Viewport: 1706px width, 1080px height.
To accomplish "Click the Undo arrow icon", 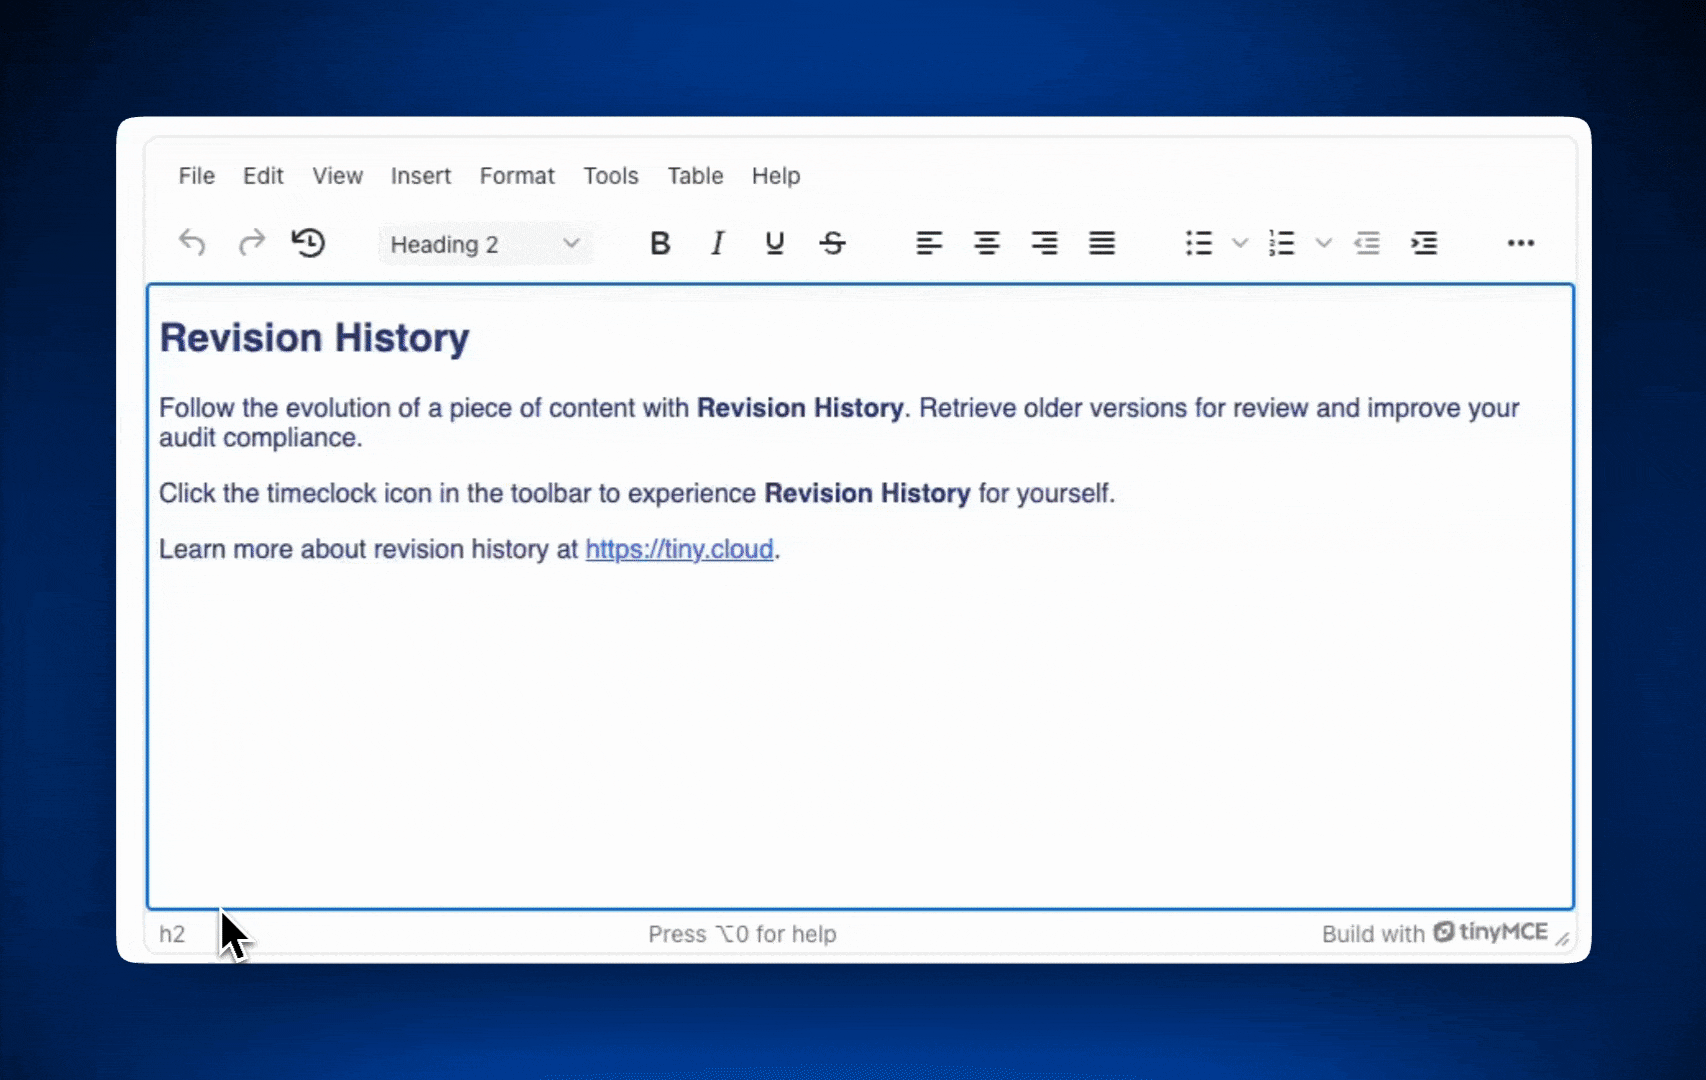I will 192,243.
